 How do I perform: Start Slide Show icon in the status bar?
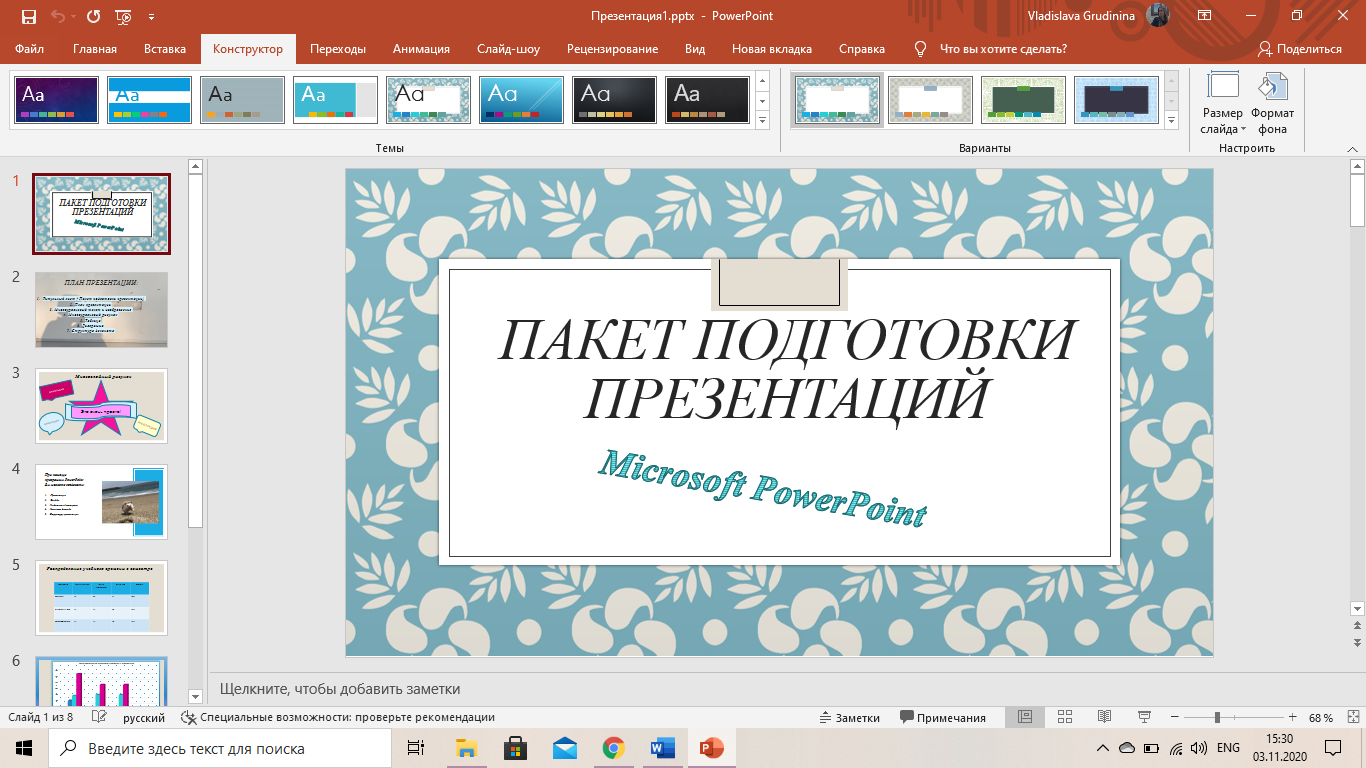[x=1145, y=717]
